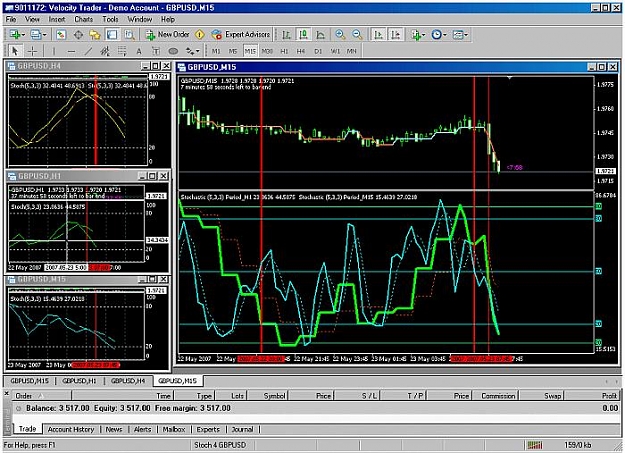Expand New Chart dropdown arrow
The width and height of the screenshot is (625, 453).
pyautogui.click(x=24, y=35)
